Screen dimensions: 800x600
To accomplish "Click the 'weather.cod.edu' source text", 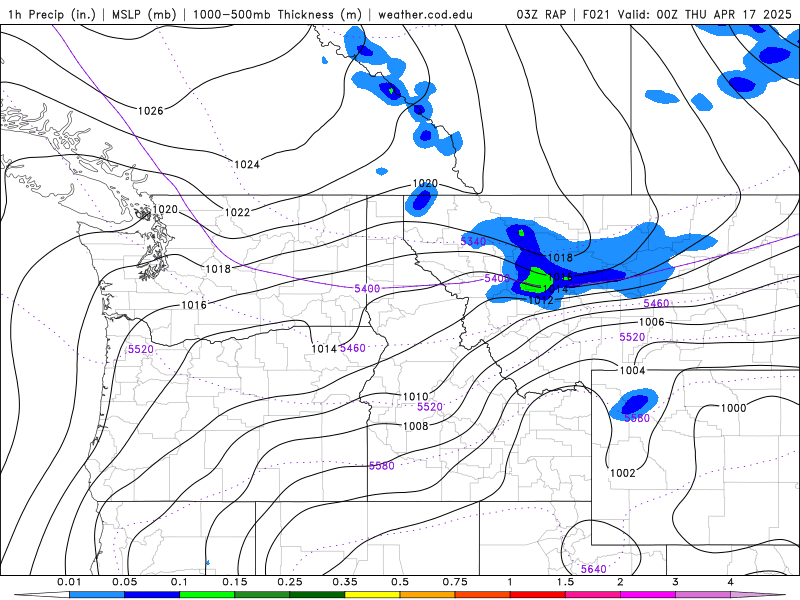I will coord(425,14).
